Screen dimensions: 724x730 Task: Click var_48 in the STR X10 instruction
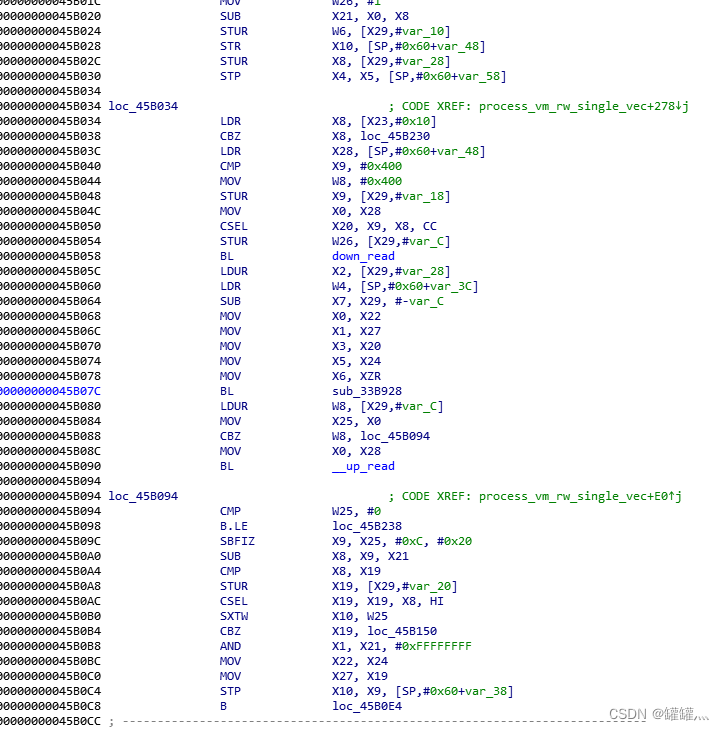[458, 46]
